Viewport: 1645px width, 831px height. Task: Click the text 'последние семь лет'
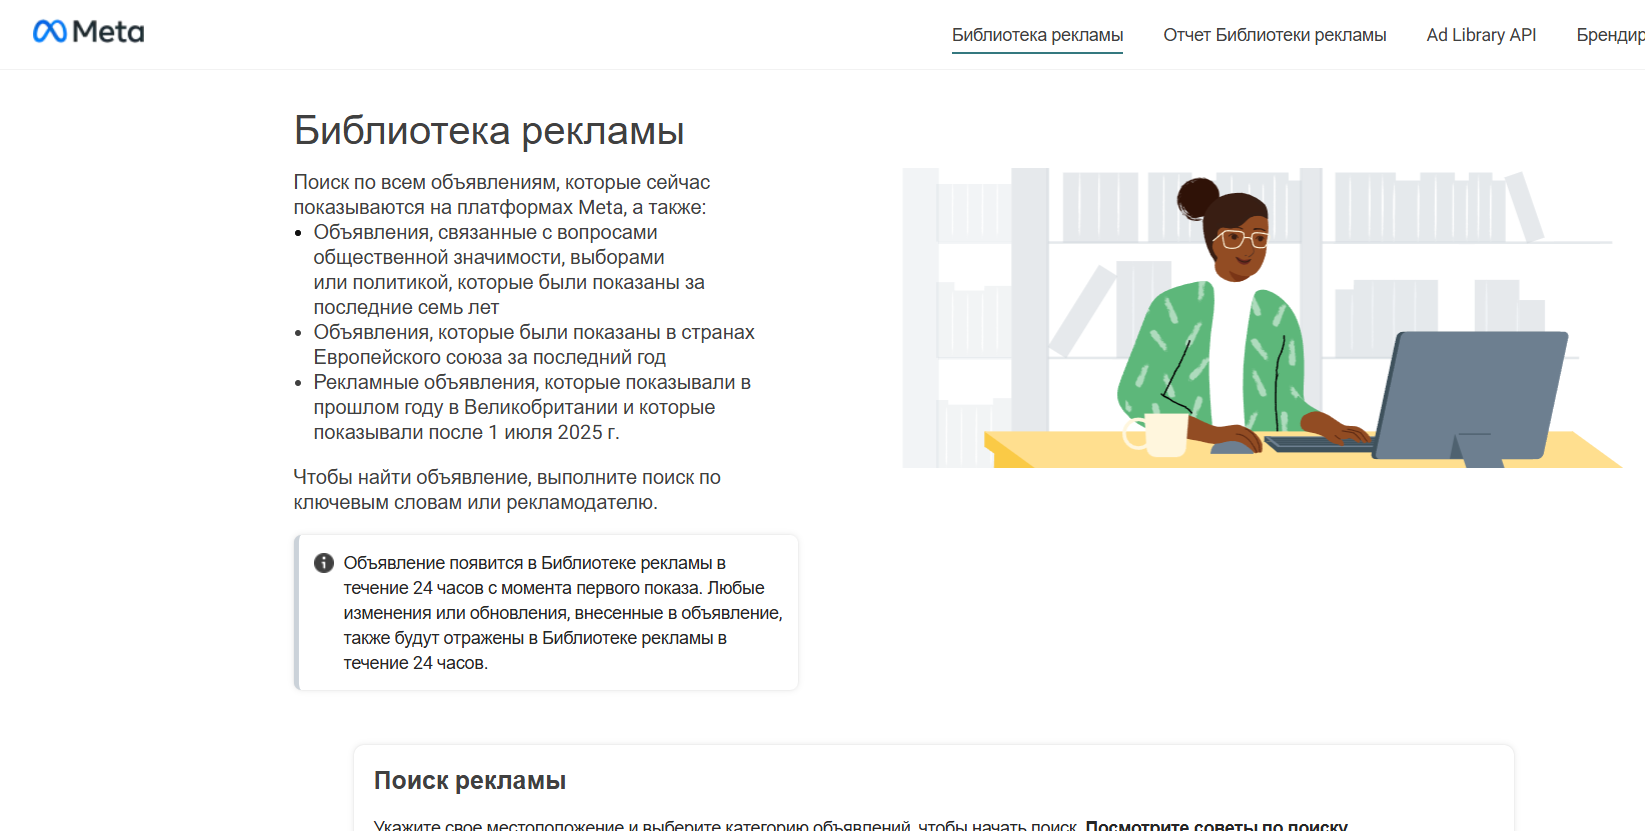point(406,308)
